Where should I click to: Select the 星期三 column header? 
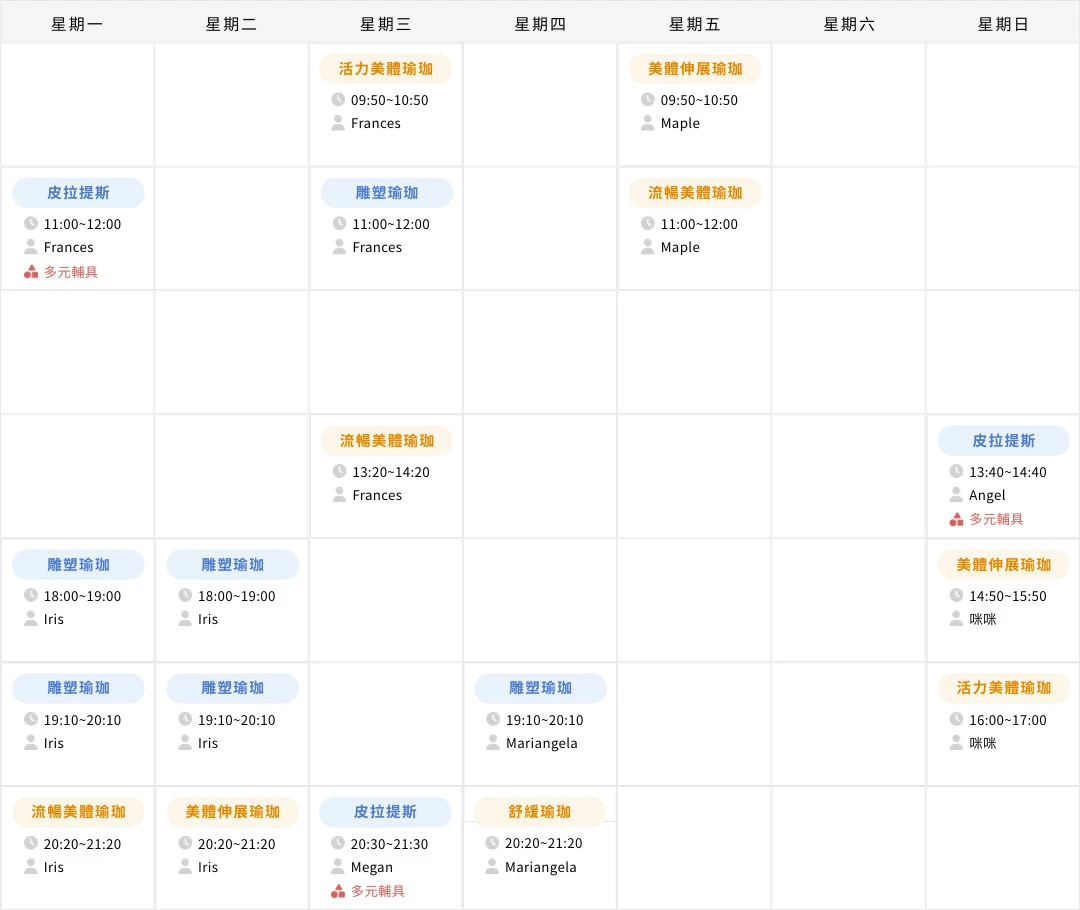[385, 23]
